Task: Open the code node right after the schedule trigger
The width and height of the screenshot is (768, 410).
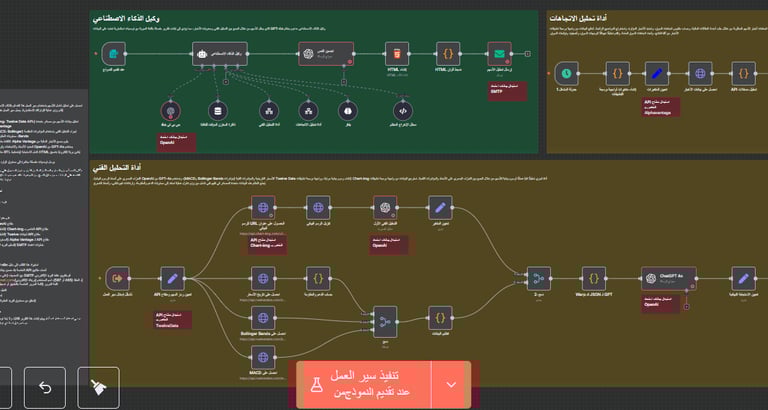Action: [x=618, y=73]
